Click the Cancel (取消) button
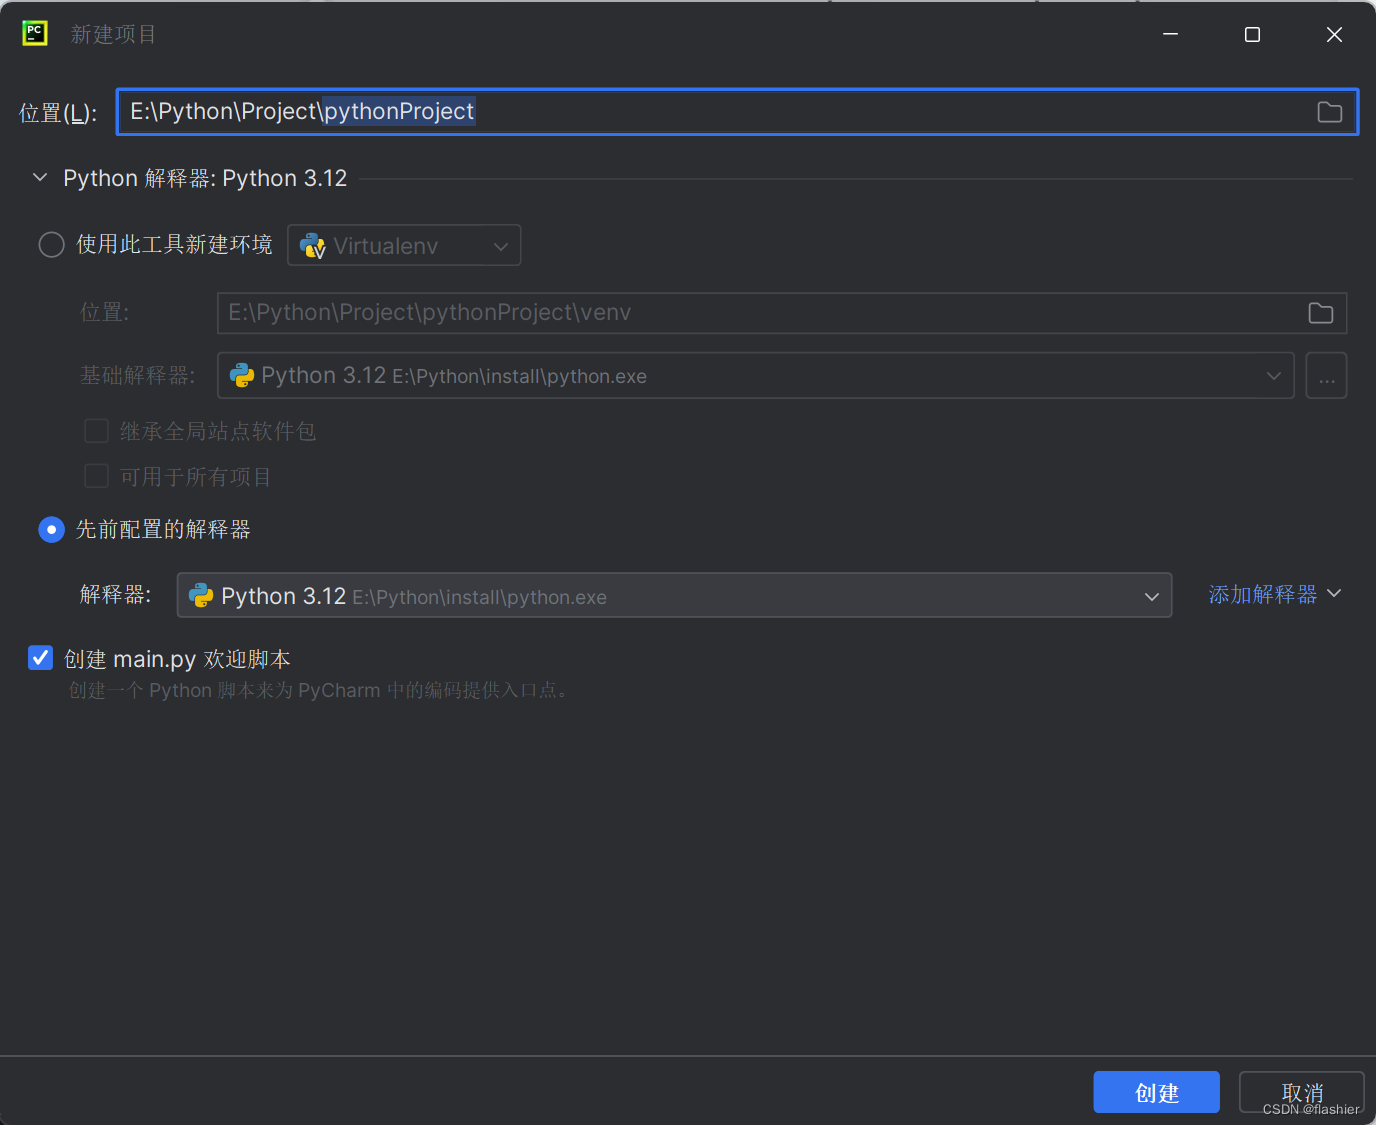Viewport: 1376px width, 1125px height. tap(1302, 1092)
